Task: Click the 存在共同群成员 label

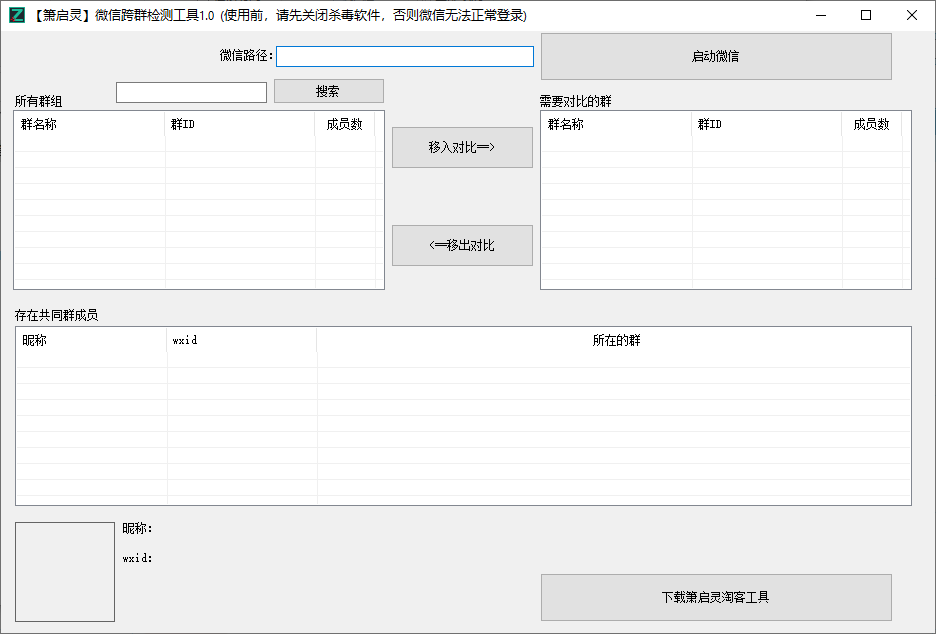Action: (x=56, y=315)
